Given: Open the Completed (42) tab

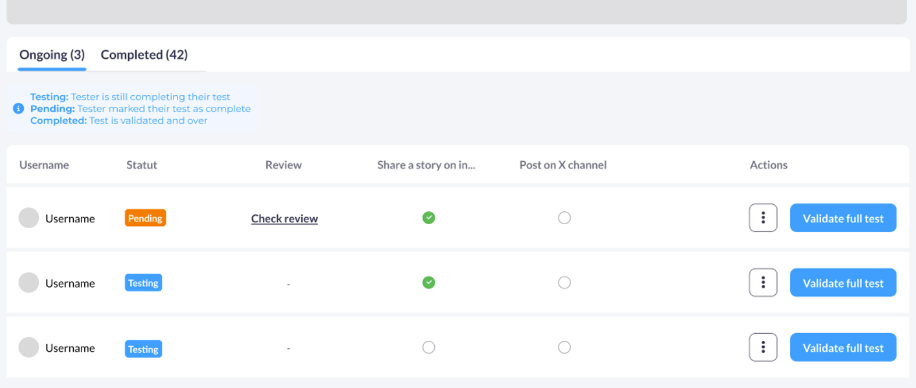Looking at the screenshot, I should (144, 55).
